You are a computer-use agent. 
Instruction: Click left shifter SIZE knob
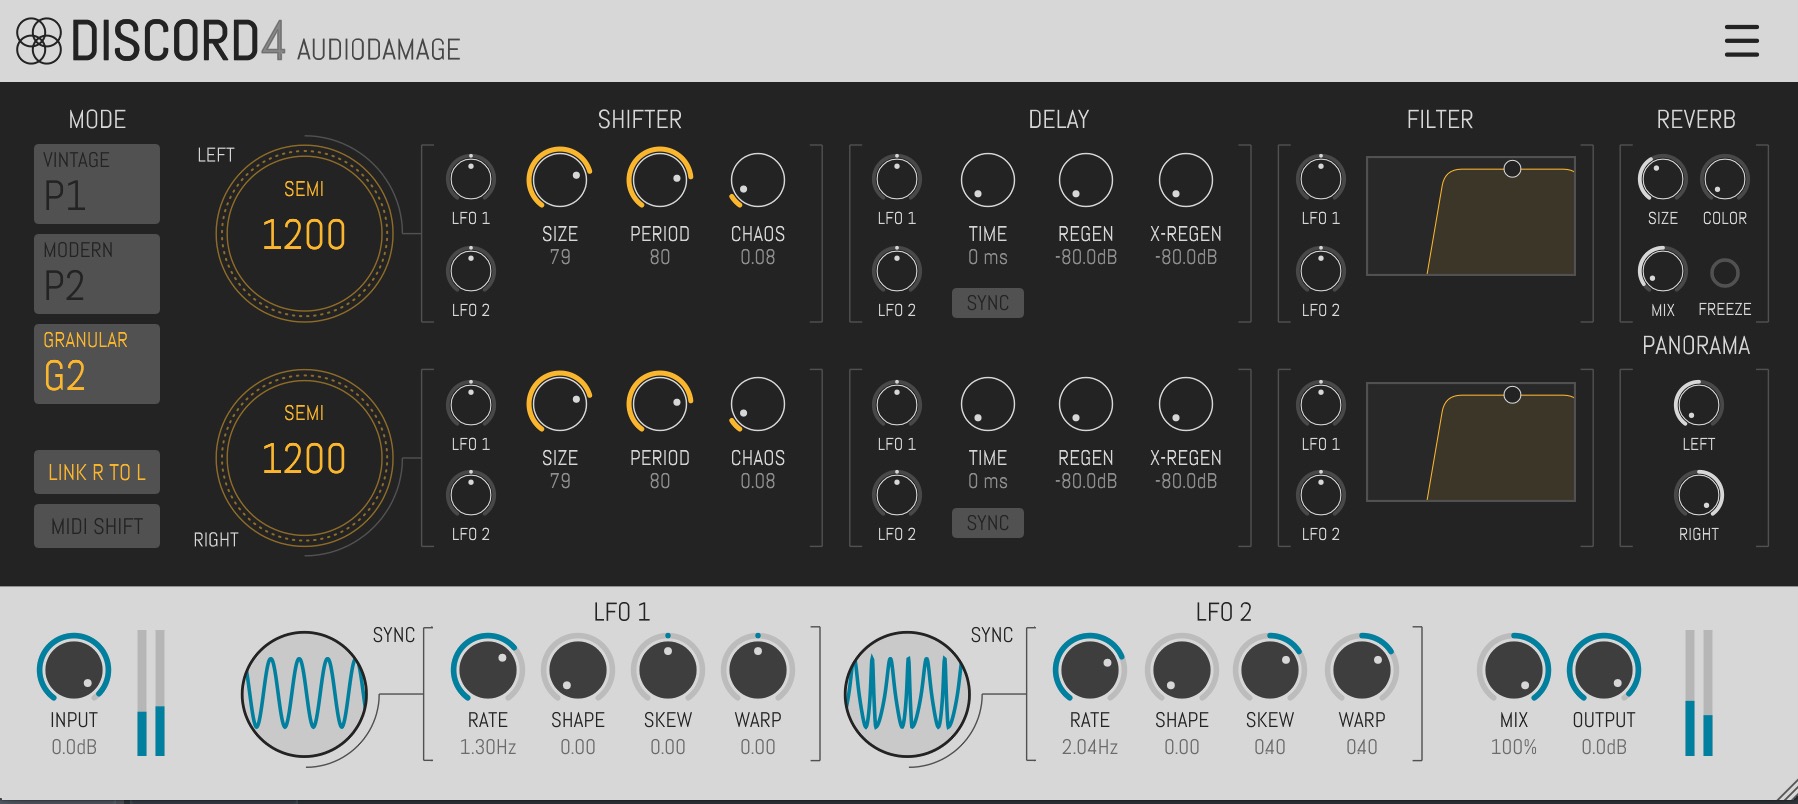pos(560,180)
